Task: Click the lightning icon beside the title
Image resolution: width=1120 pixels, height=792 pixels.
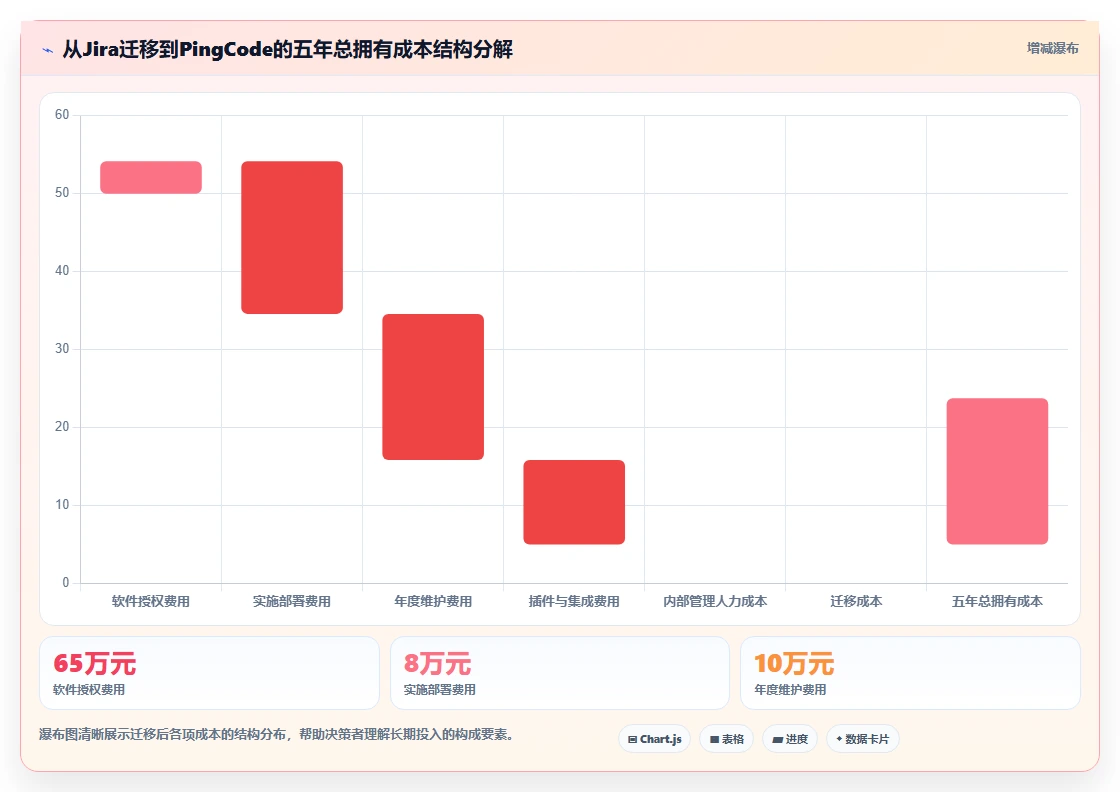Action: coord(48,50)
